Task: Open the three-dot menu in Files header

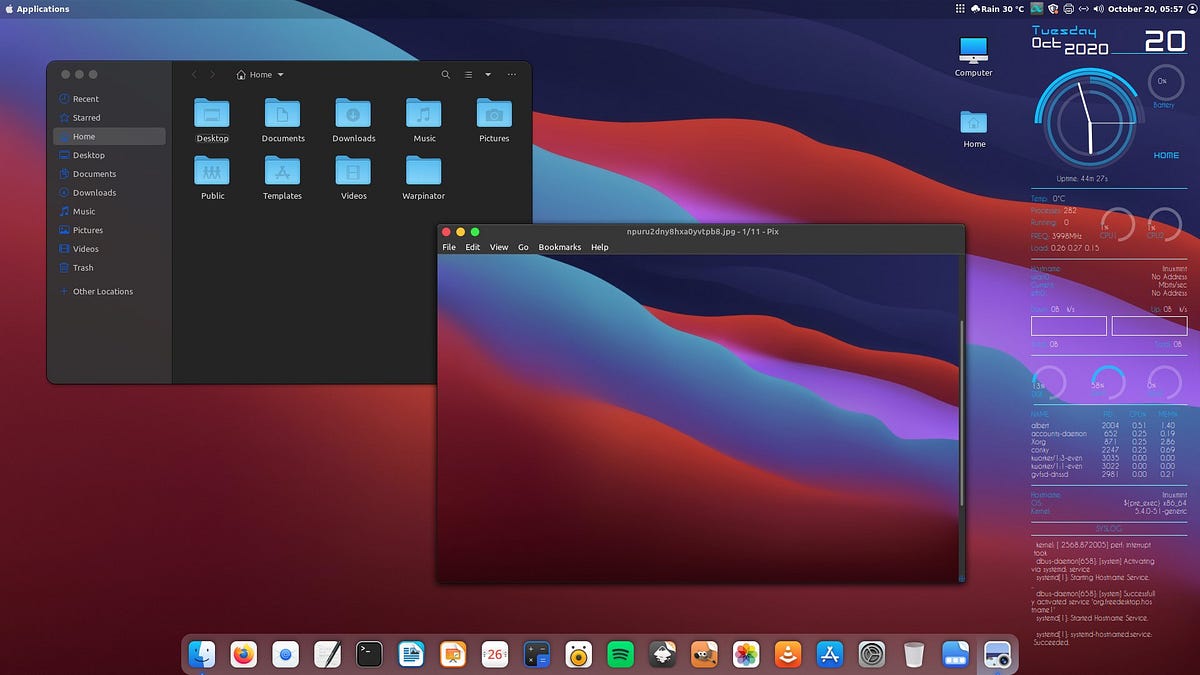Action: pos(512,75)
